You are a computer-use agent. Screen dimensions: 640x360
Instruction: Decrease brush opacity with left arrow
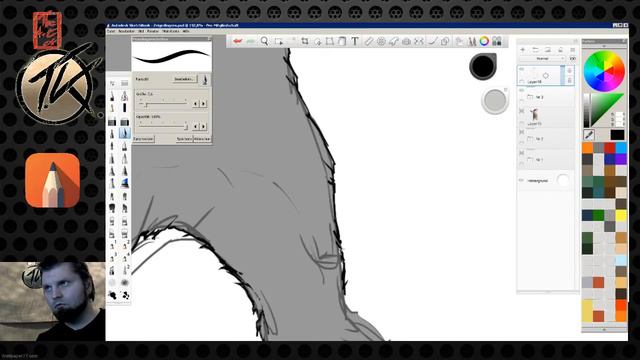click(195, 127)
